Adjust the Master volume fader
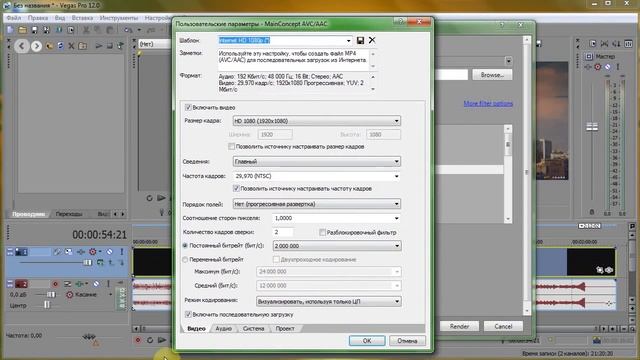 (x=592, y=127)
